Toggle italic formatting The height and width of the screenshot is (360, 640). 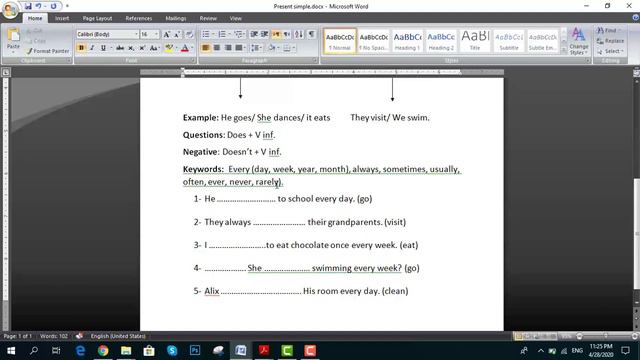pyautogui.click(x=92, y=48)
